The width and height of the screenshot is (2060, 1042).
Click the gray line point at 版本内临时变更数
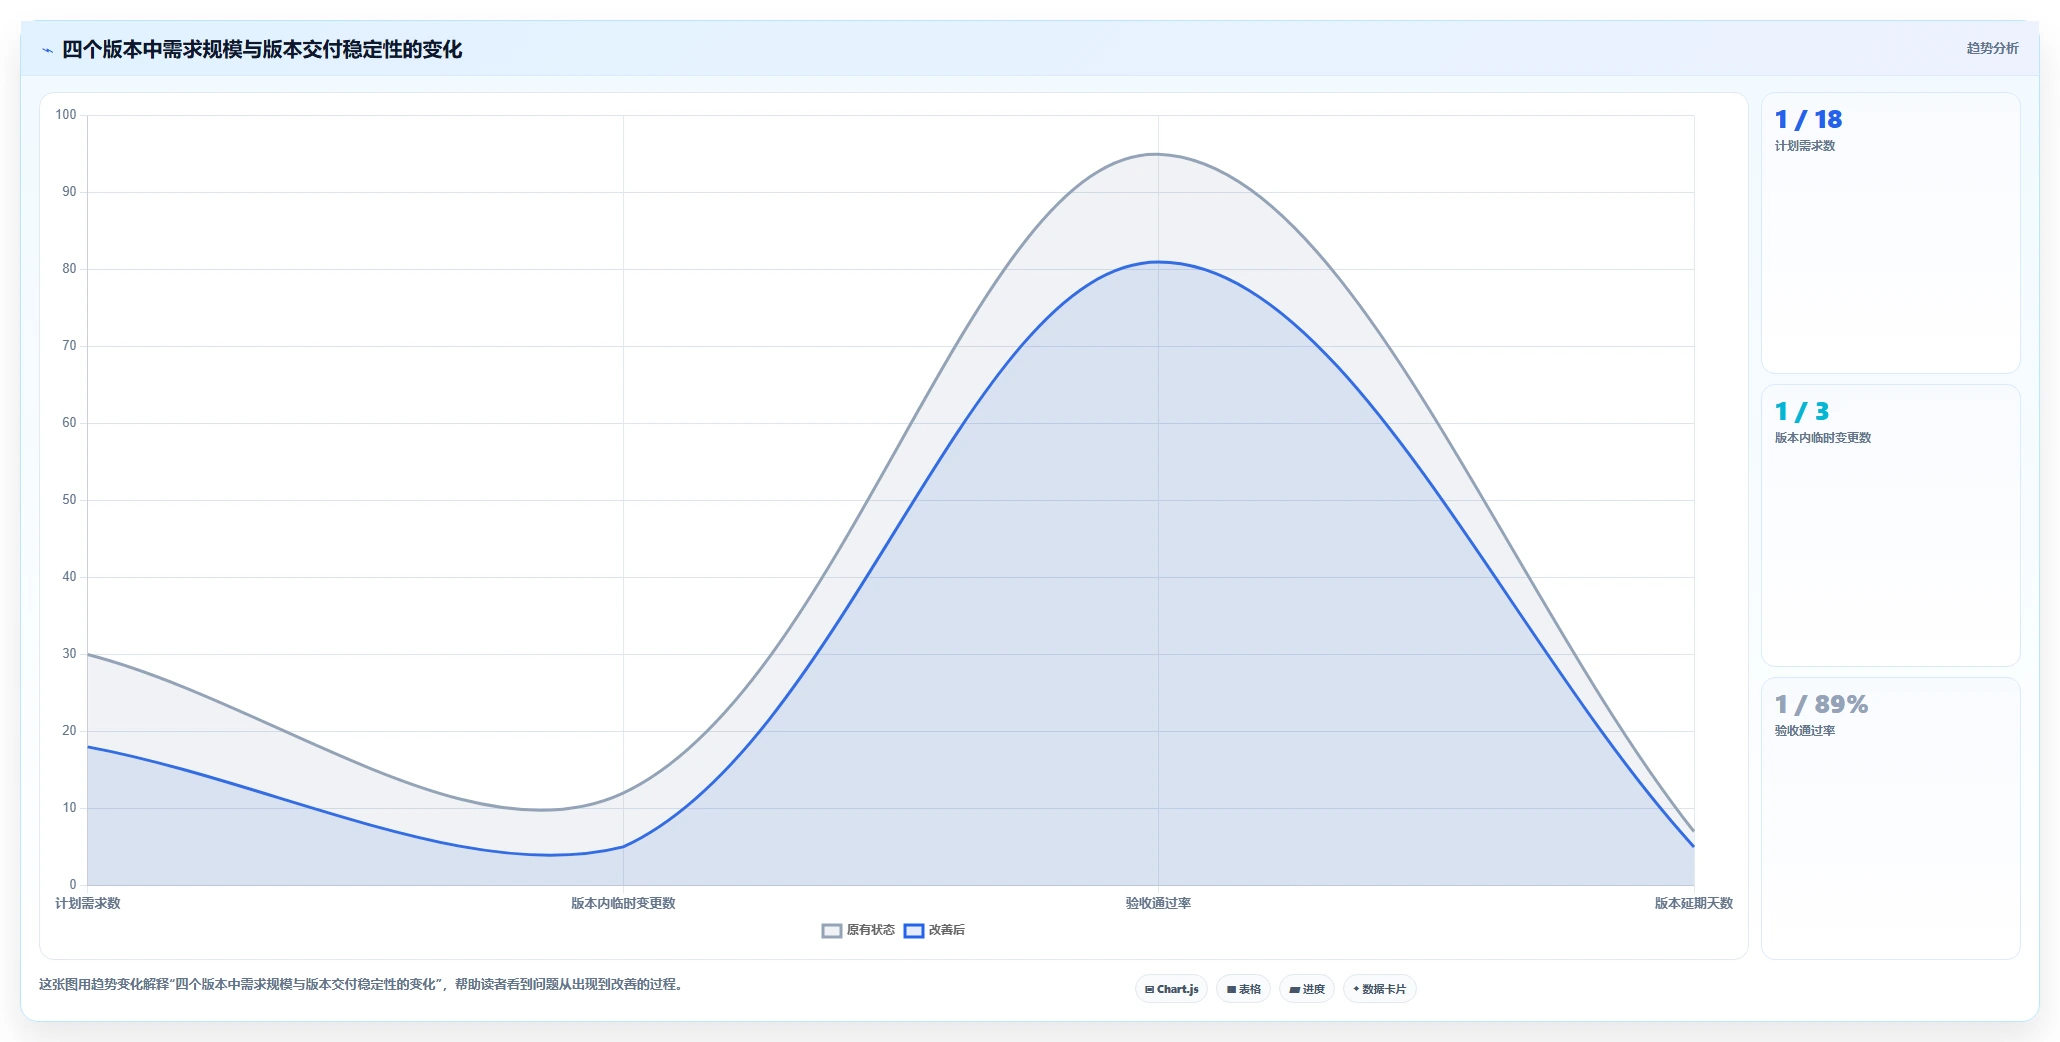coord(623,793)
